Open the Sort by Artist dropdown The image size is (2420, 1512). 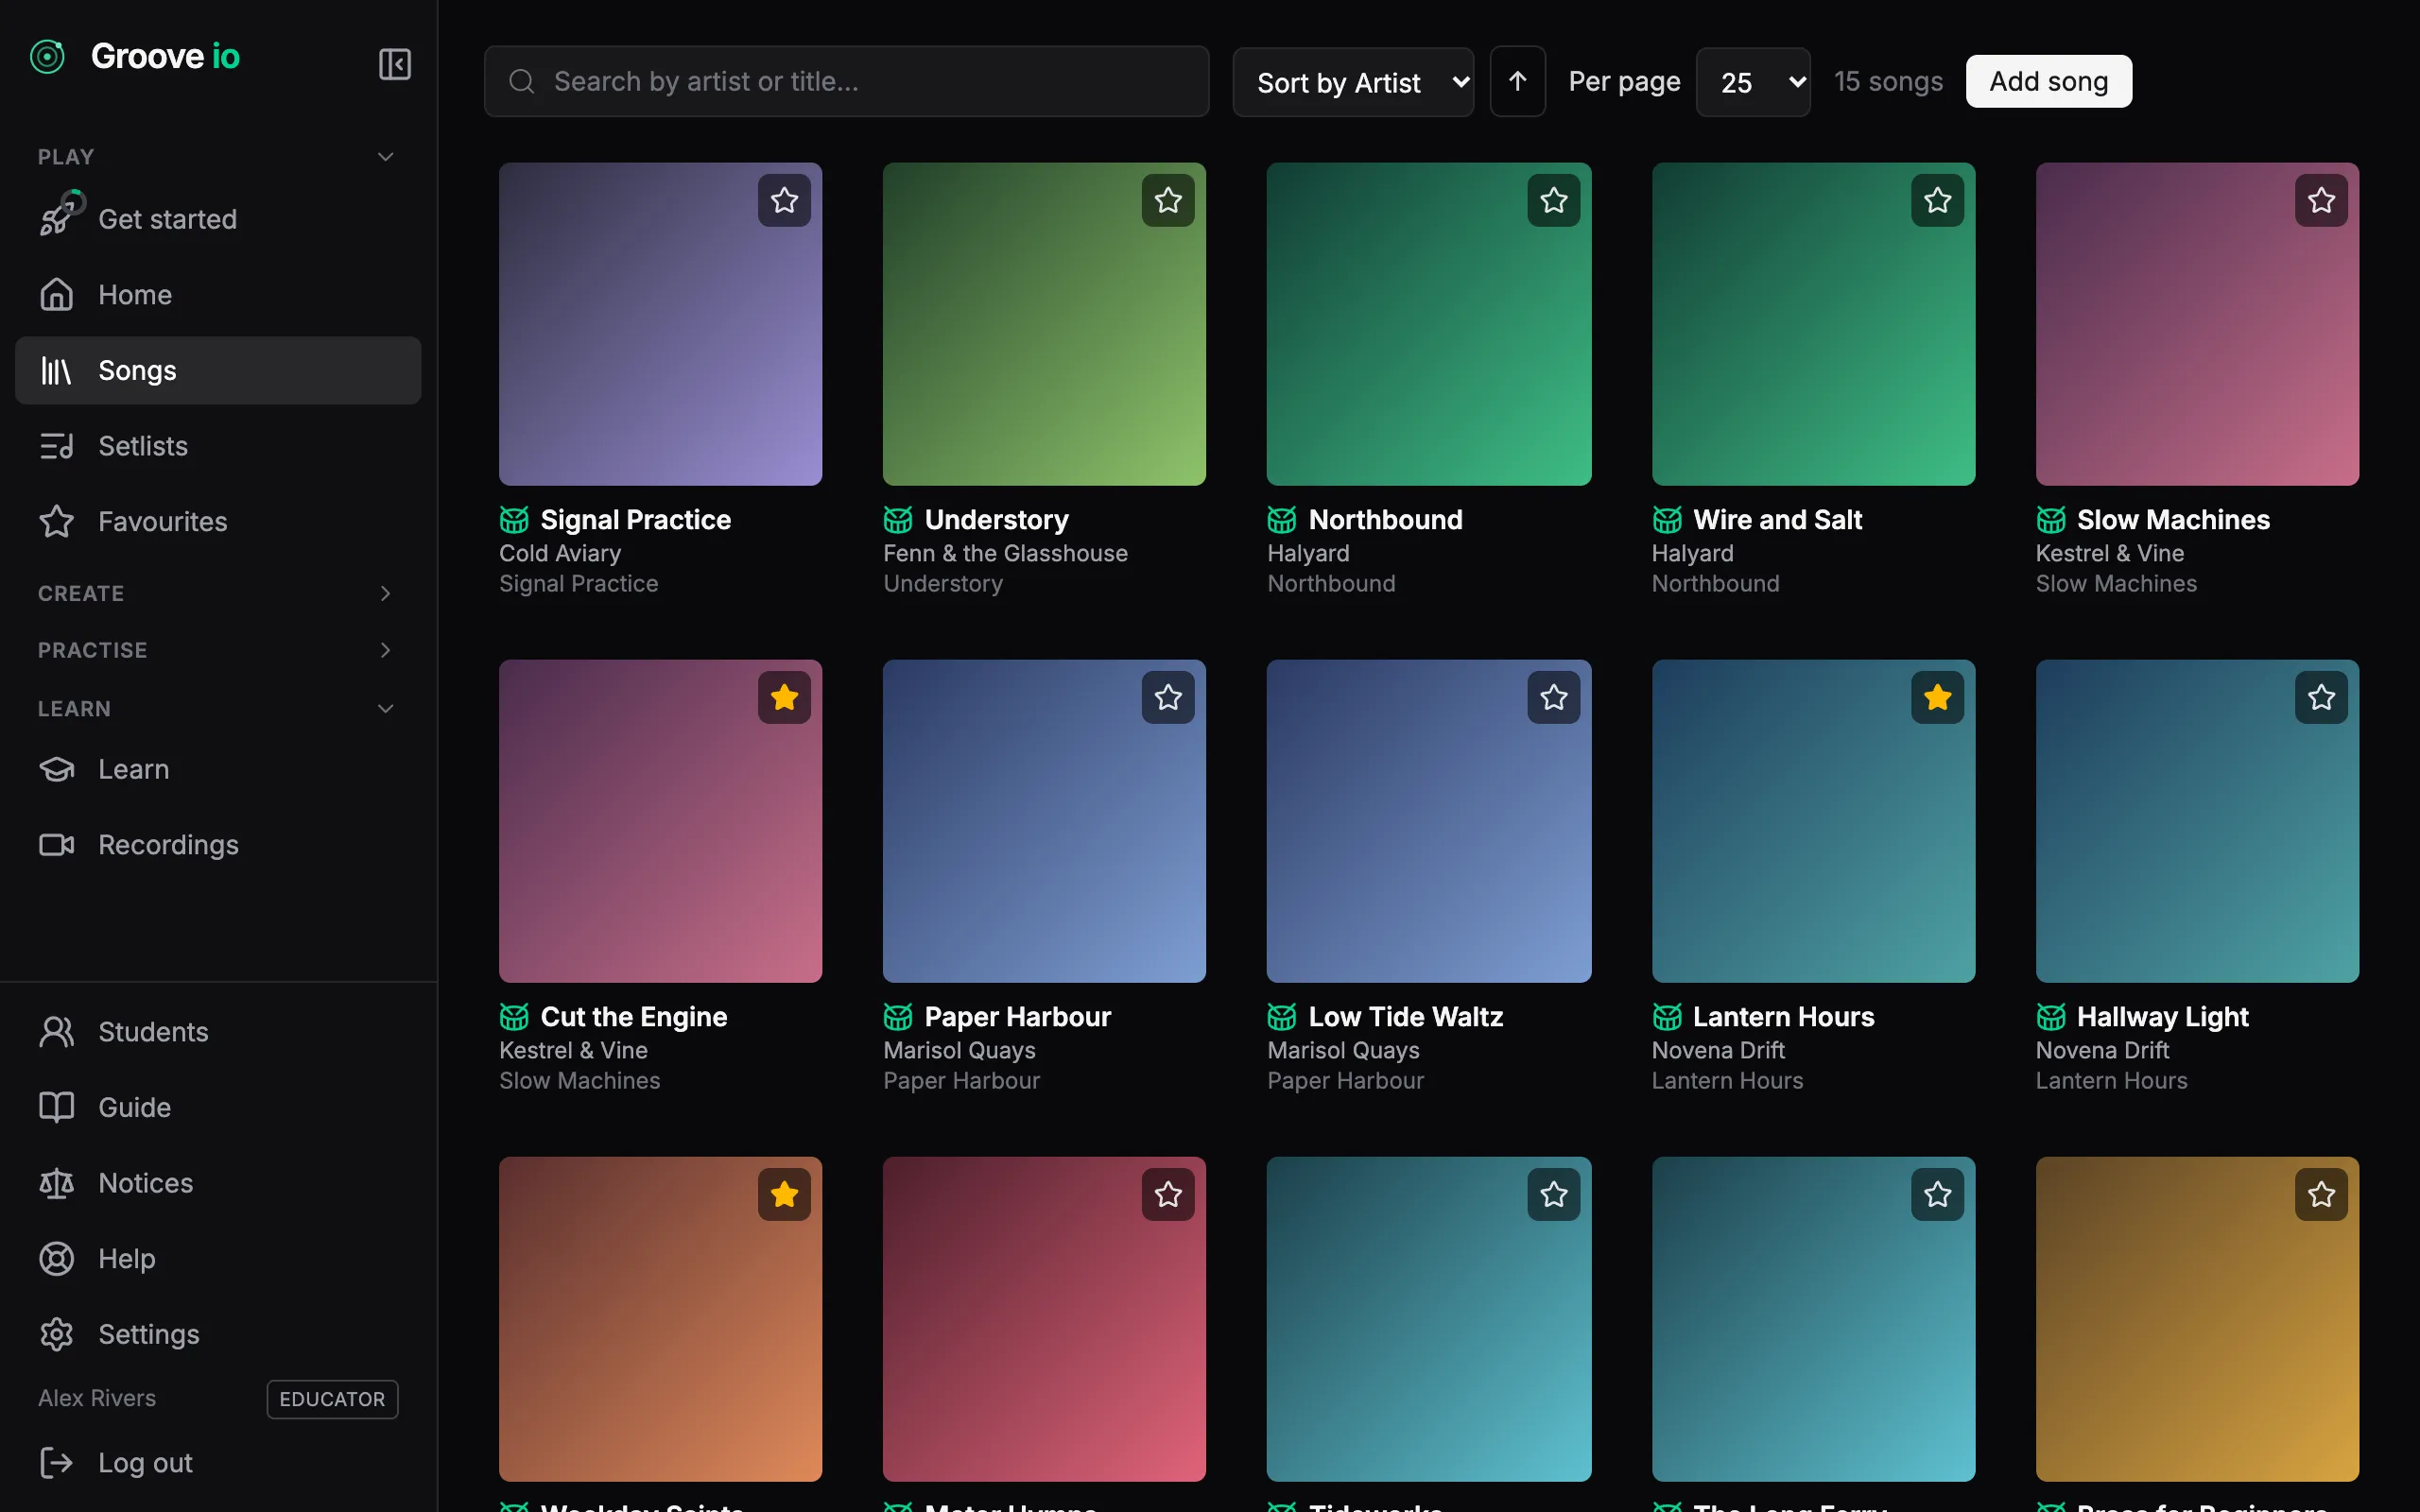[1353, 82]
